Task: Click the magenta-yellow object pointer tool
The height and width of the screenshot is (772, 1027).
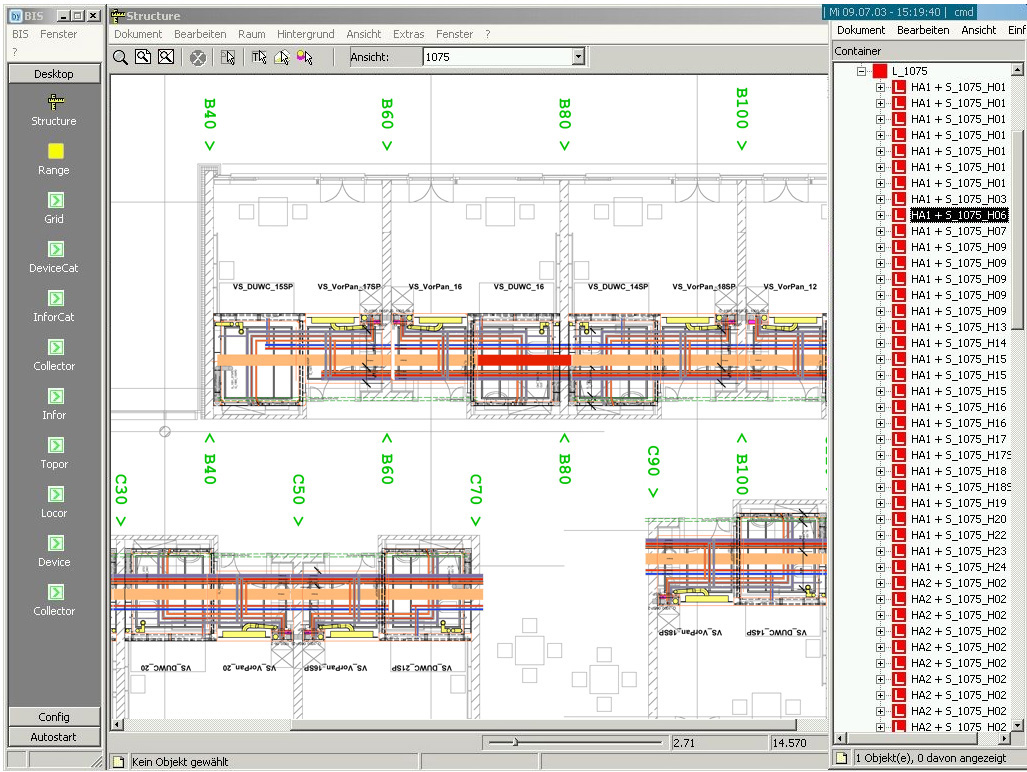Action: pos(305,57)
